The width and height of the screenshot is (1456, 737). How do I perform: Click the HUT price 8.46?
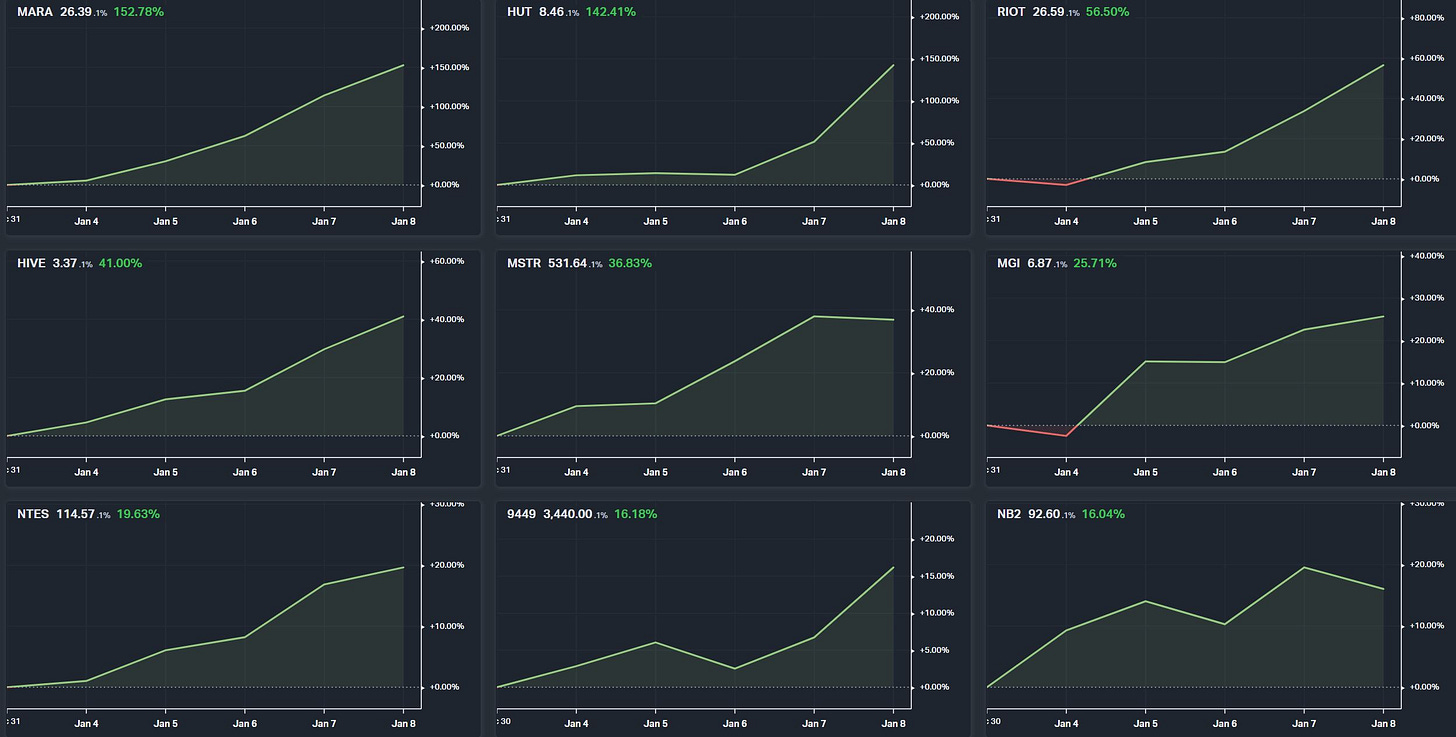[550, 12]
